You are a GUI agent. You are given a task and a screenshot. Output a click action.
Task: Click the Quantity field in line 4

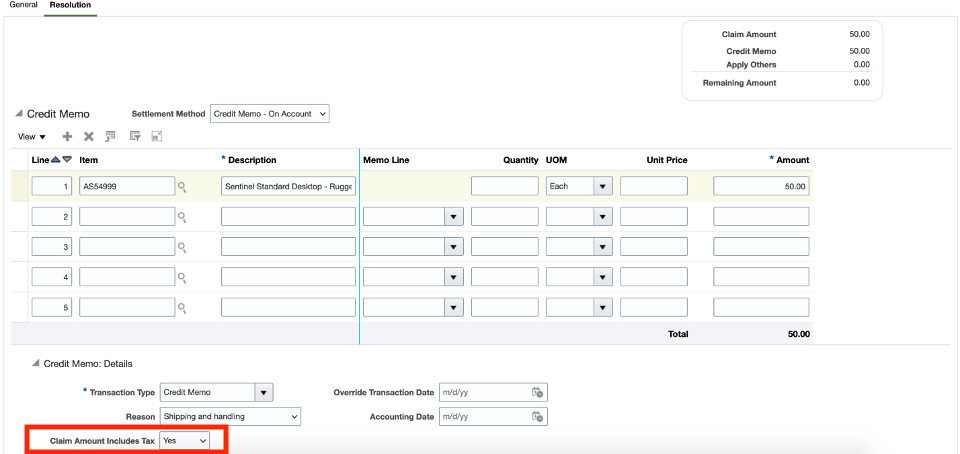(x=504, y=277)
